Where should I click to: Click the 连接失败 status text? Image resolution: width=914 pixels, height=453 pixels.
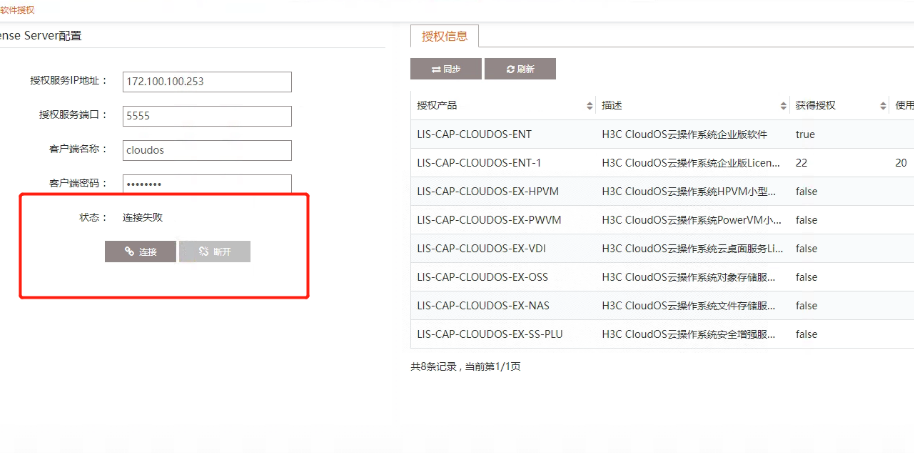[x=143, y=218]
